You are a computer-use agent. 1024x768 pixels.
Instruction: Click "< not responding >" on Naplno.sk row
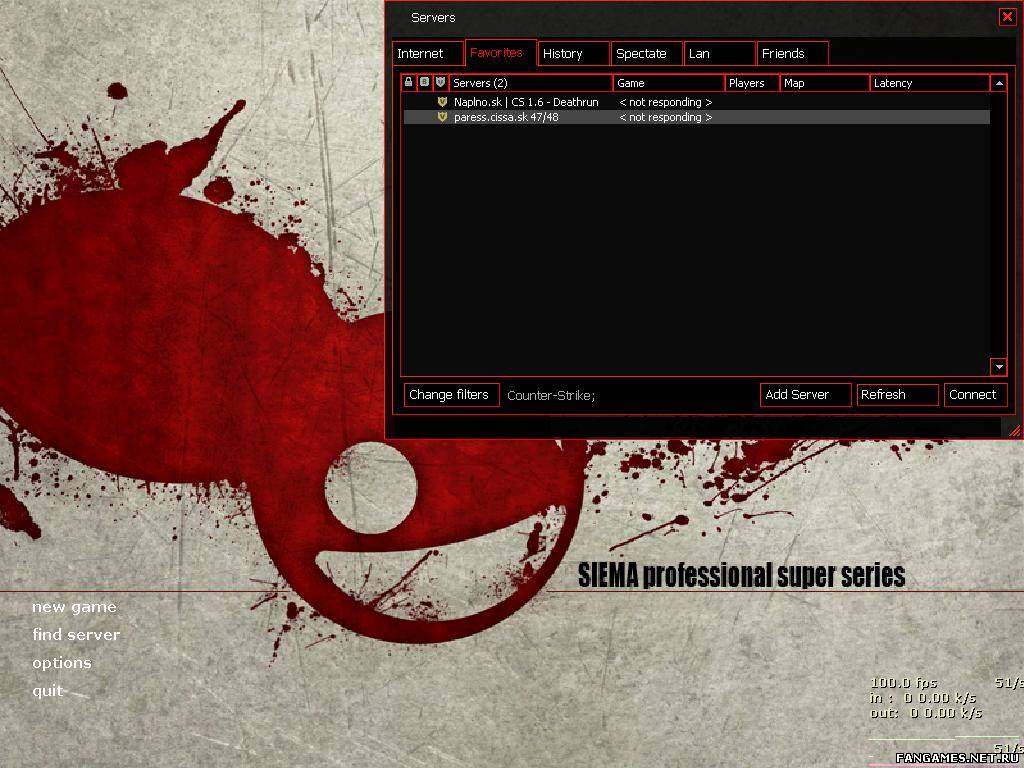[665, 102]
